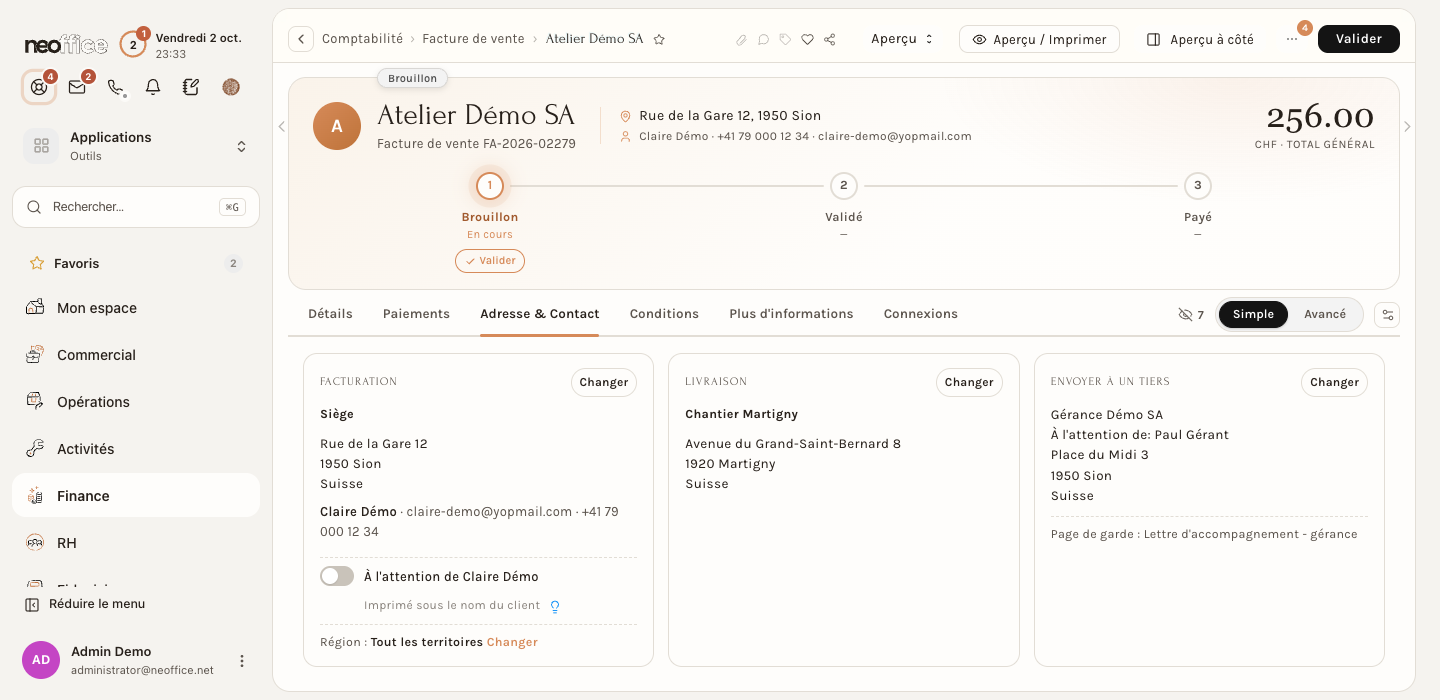This screenshot has width=1440, height=700.
Task: Mark Atelier Démo SA as favorite with the star
Action: tap(659, 39)
